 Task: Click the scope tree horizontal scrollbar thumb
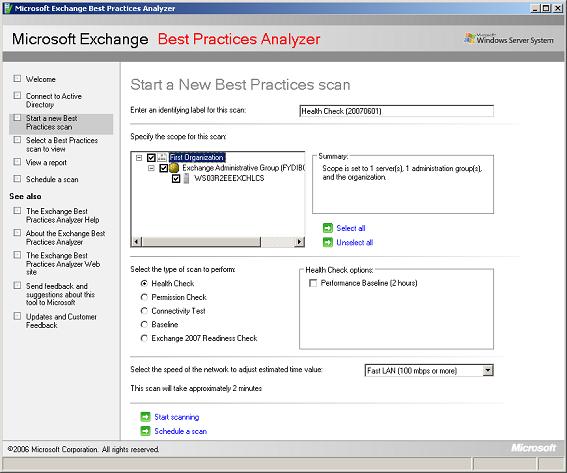[x=201, y=242]
